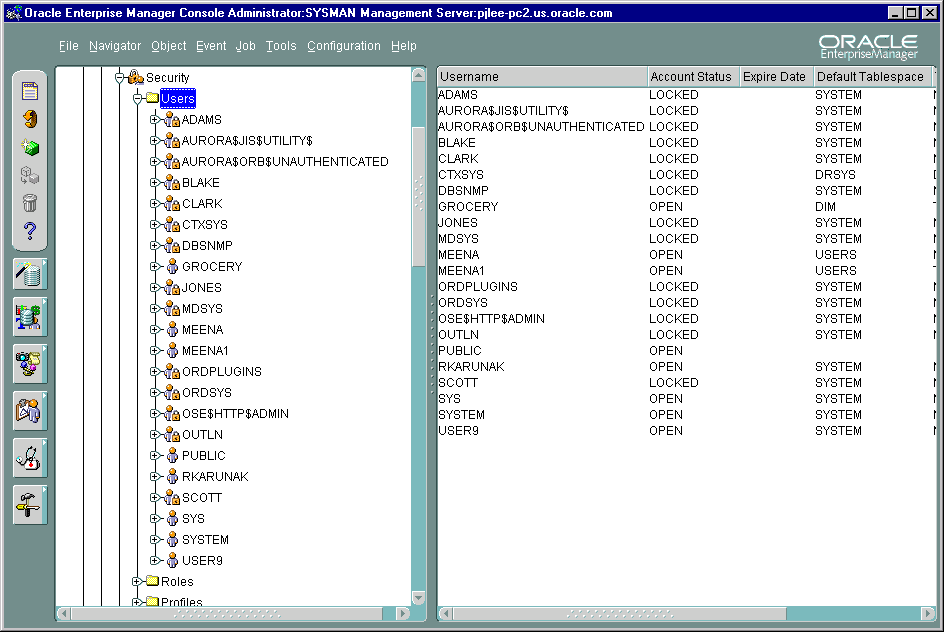Expand the ORDSYS user node
The image size is (944, 632).
pyautogui.click(x=155, y=392)
